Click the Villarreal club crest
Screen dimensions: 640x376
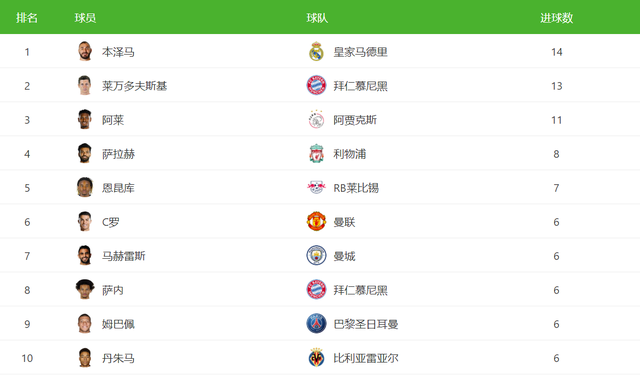coord(316,358)
